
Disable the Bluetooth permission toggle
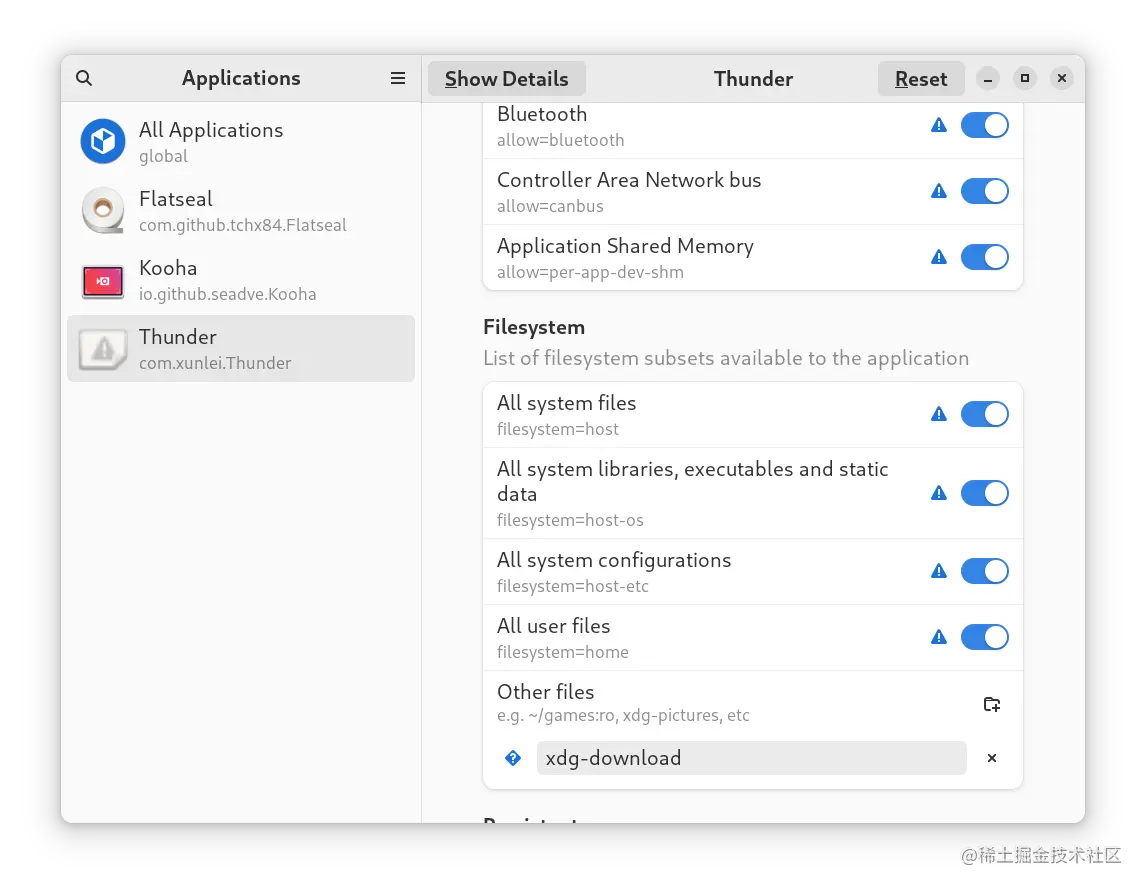(984, 125)
